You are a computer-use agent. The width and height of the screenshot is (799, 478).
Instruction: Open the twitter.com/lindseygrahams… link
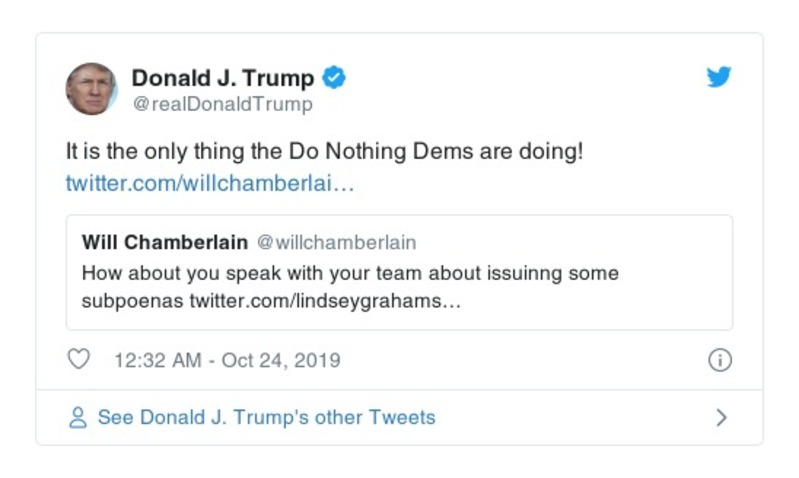coord(325,301)
